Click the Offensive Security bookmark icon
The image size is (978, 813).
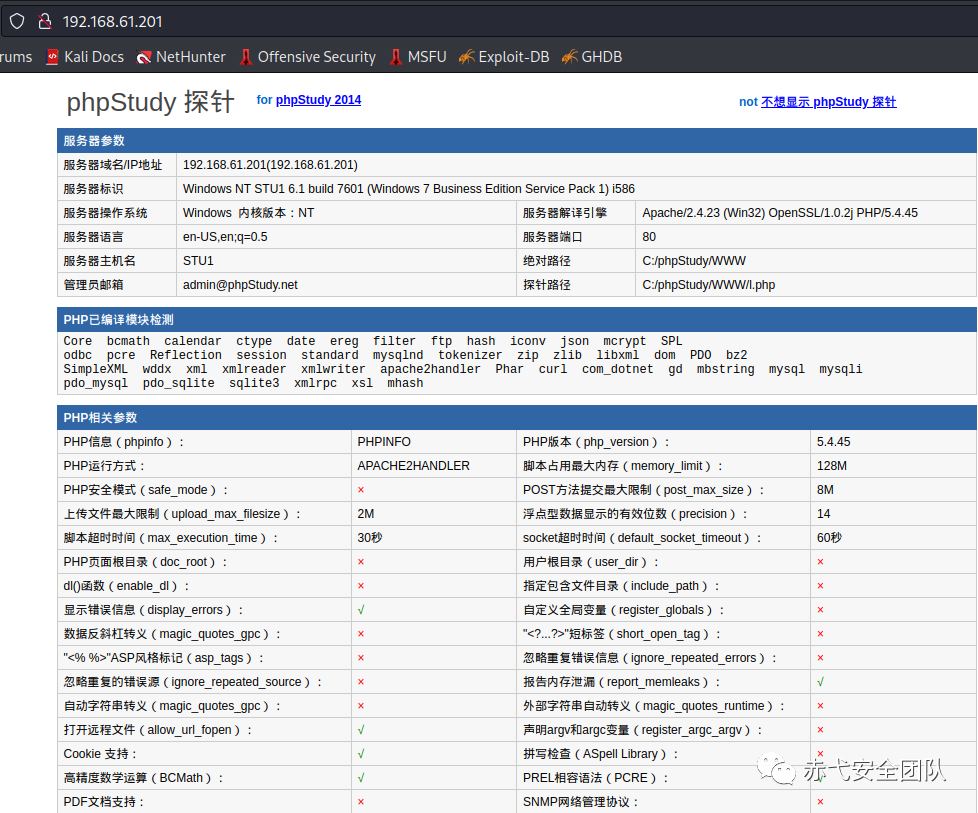point(246,57)
